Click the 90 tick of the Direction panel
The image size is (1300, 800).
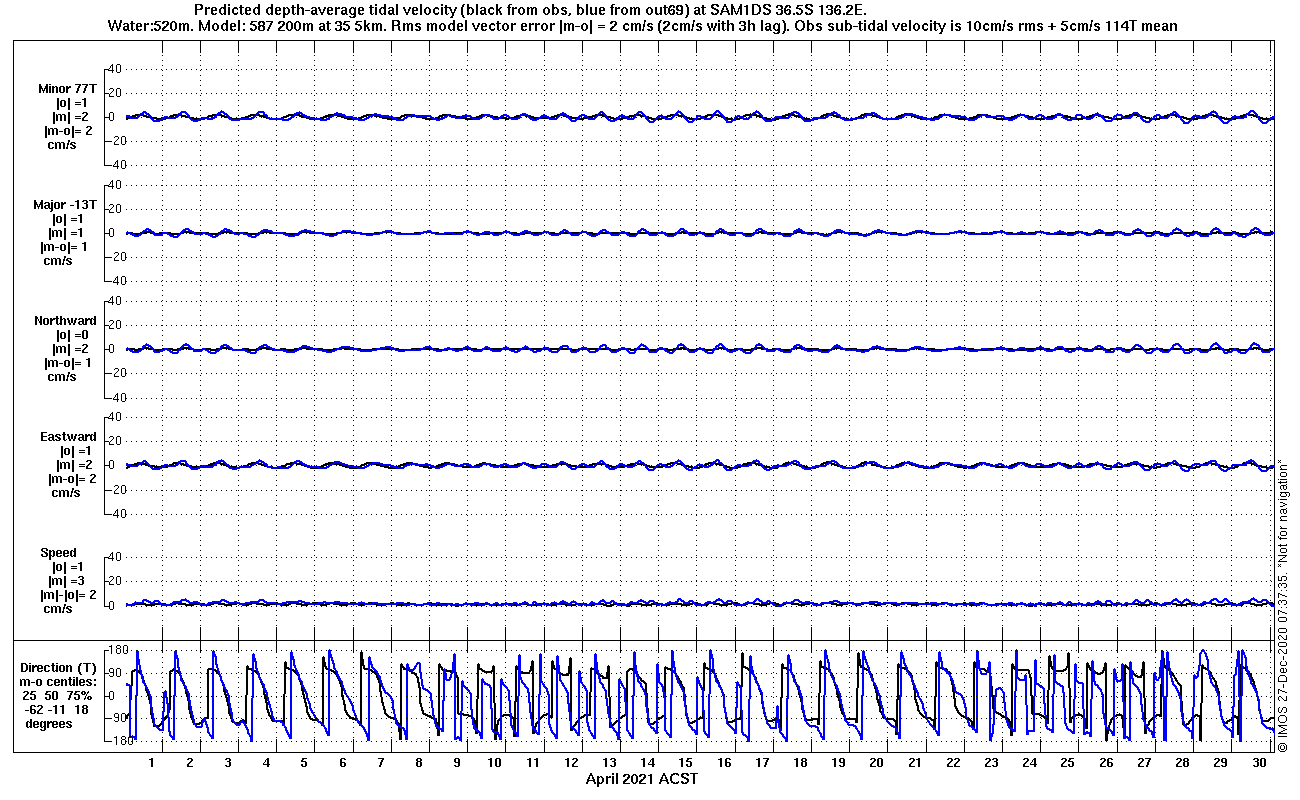[114, 673]
